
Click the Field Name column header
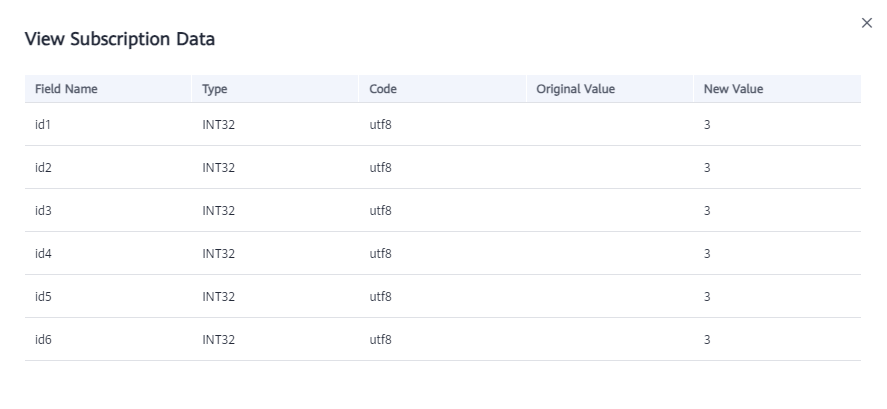(66, 89)
